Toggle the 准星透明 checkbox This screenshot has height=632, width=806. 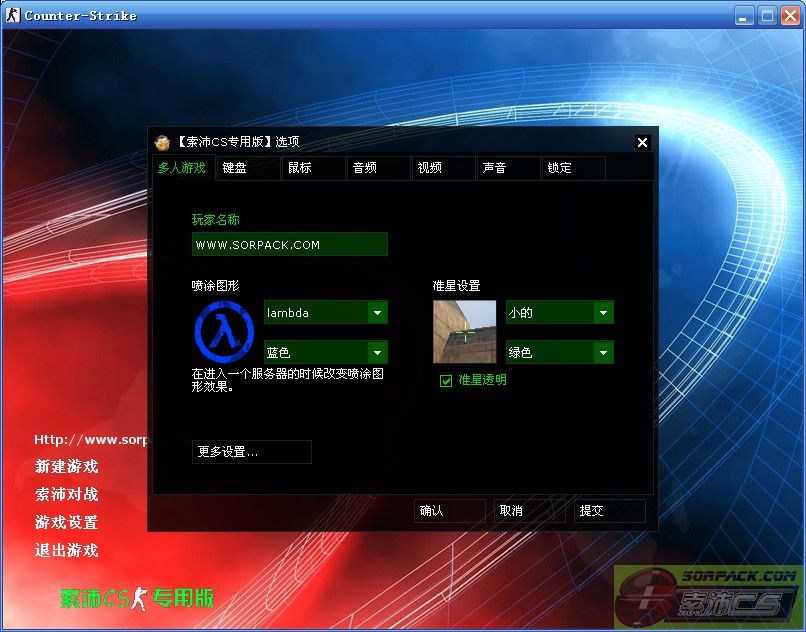pos(446,380)
